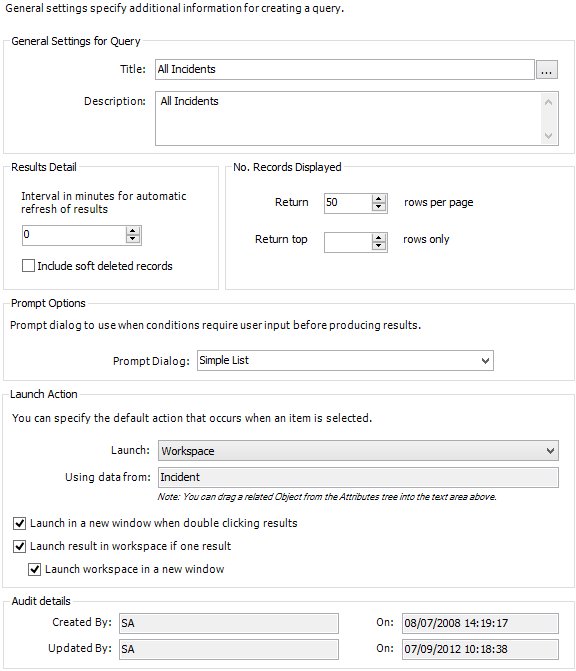Screen dimensions: 576x671
Task: Select the Created By SA field
Action: 229,623
